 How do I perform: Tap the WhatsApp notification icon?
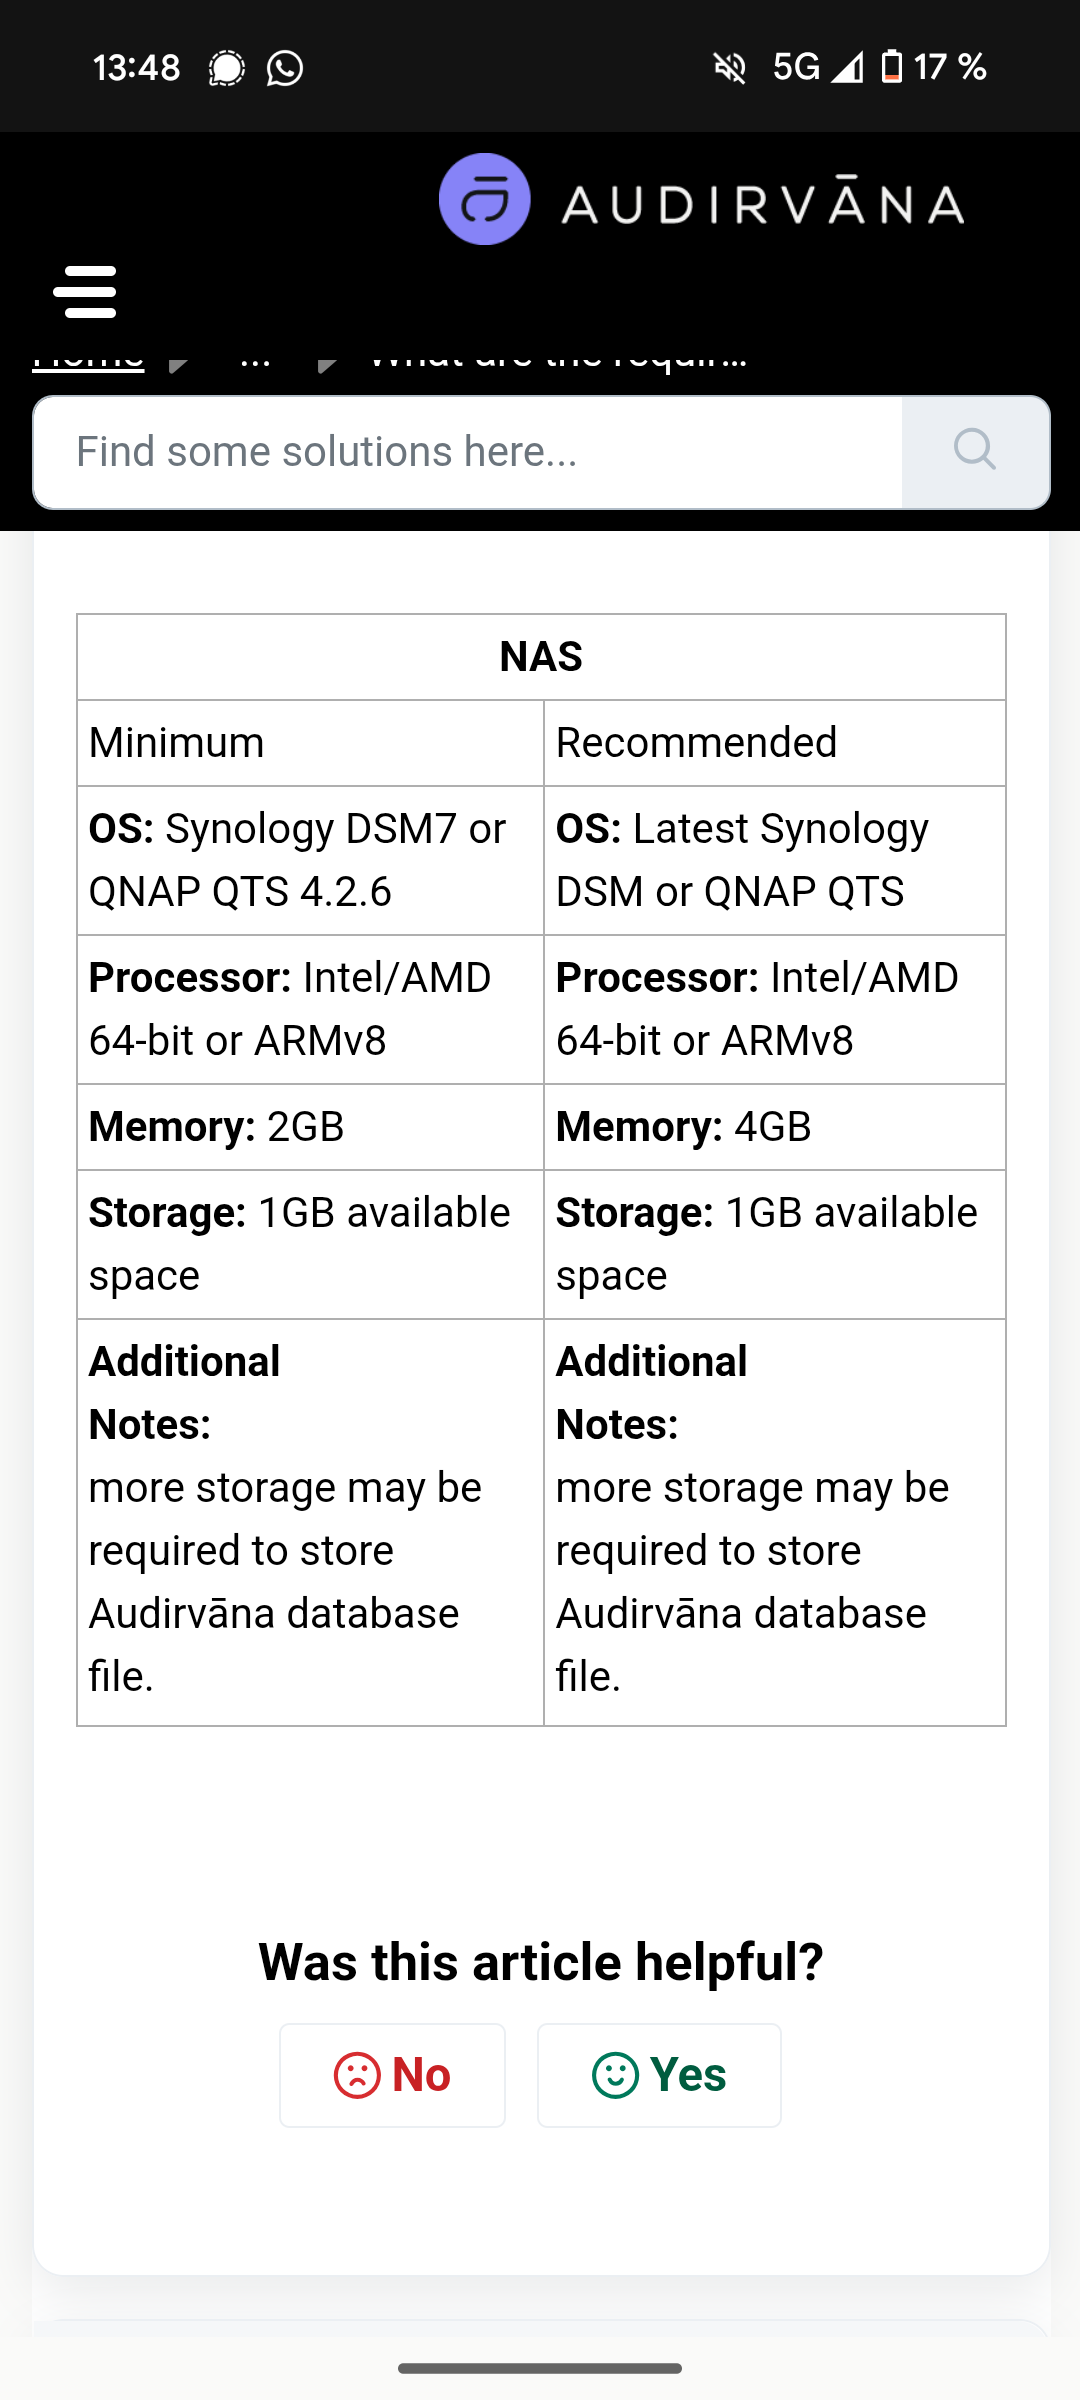tap(285, 68)
